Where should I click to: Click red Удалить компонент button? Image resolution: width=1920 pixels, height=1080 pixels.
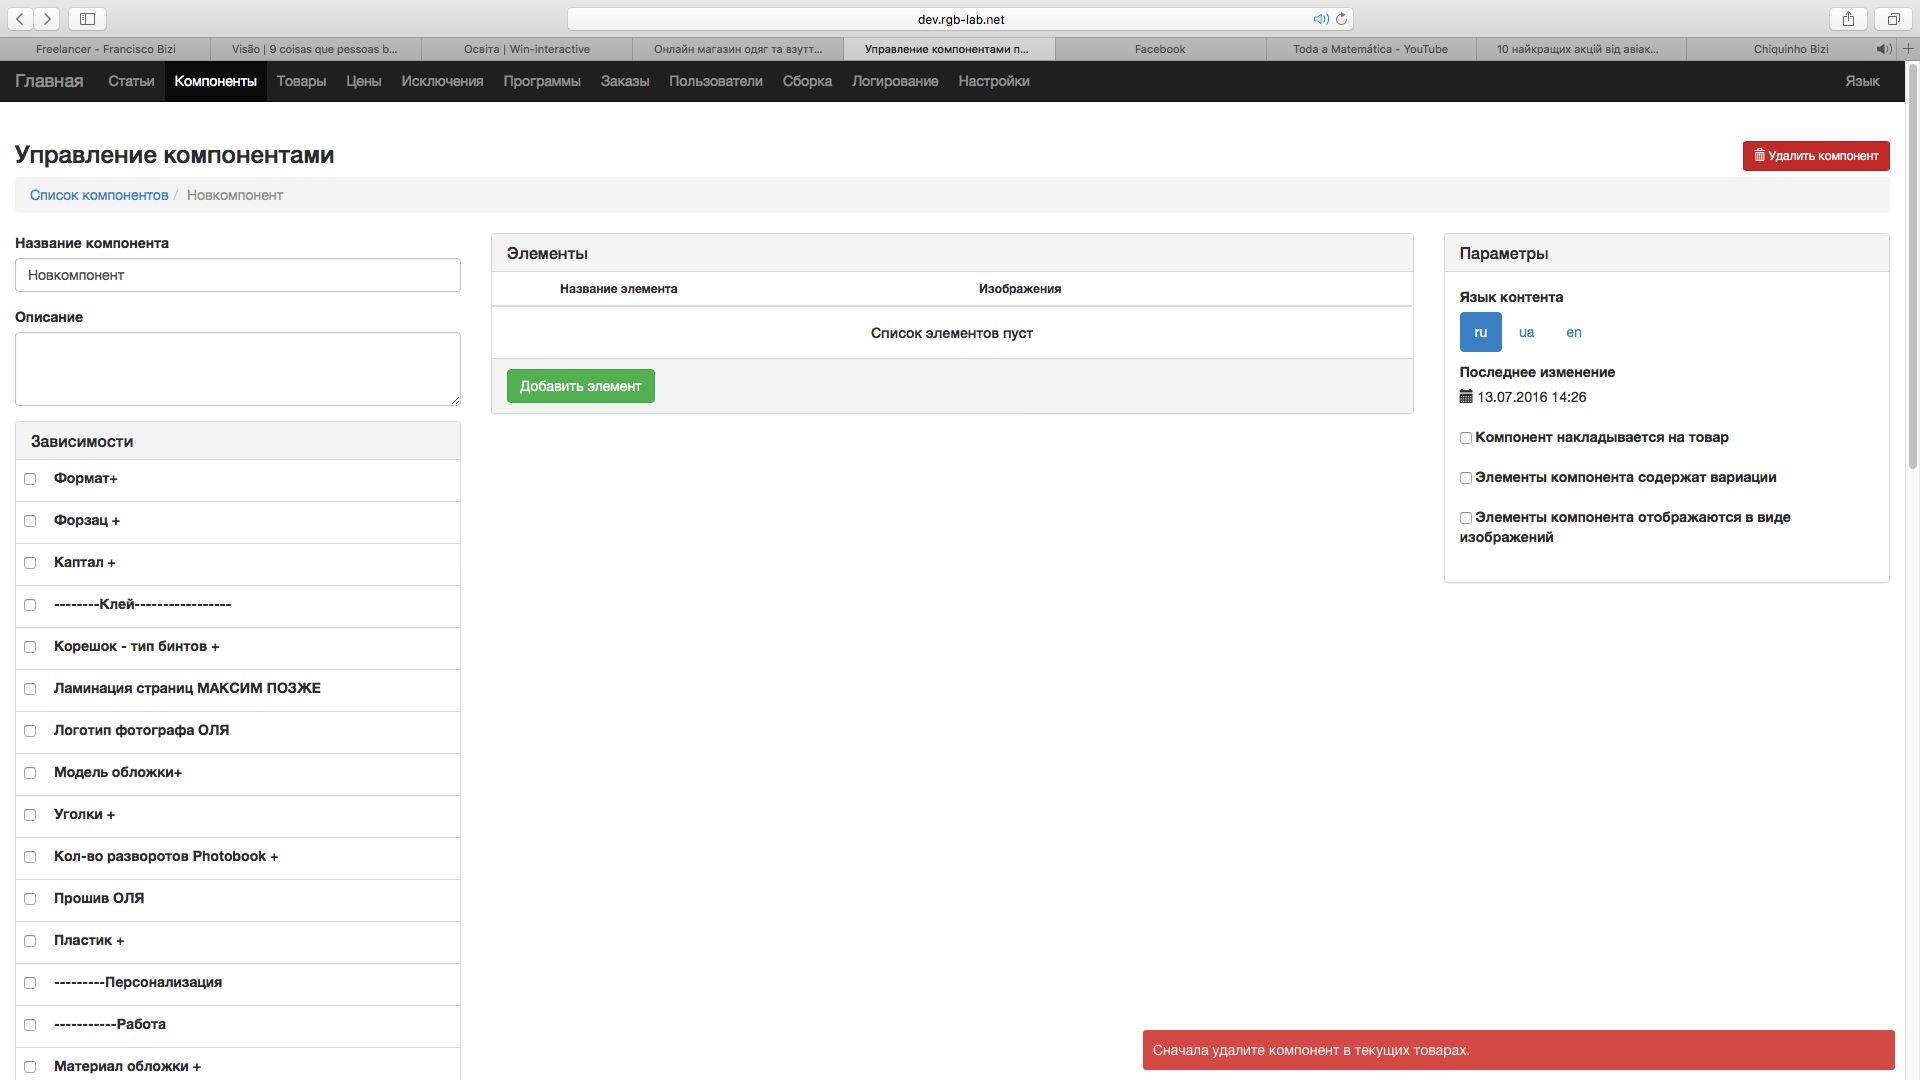1816,156
